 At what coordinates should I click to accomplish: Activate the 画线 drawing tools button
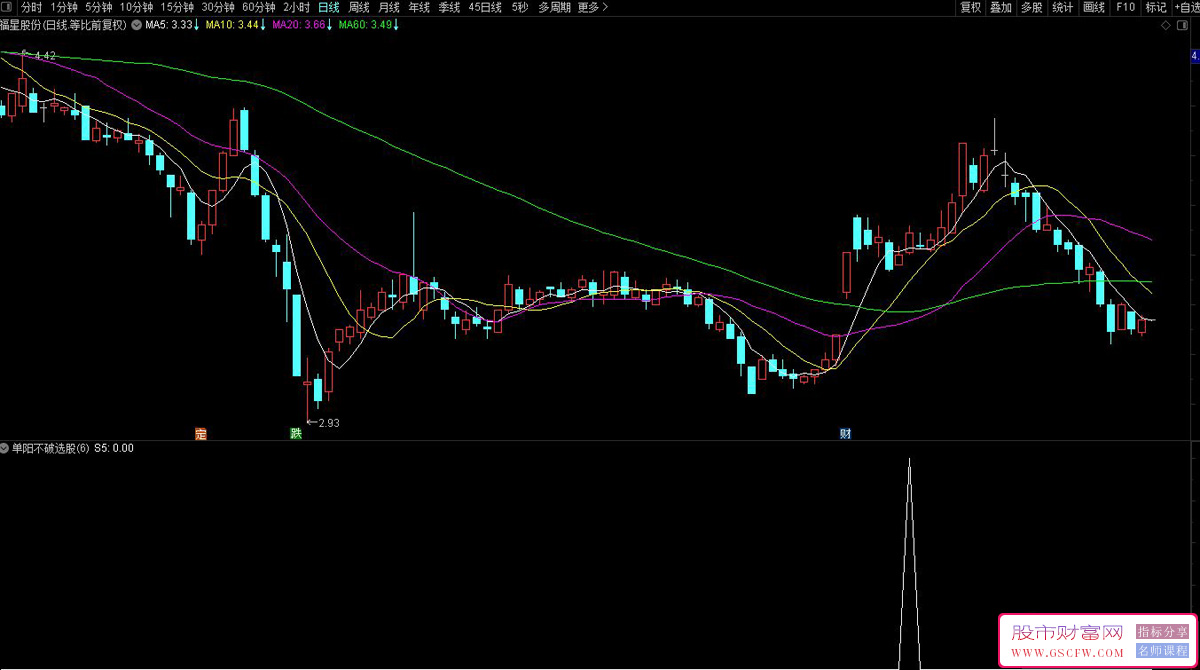coord(1095,7)
